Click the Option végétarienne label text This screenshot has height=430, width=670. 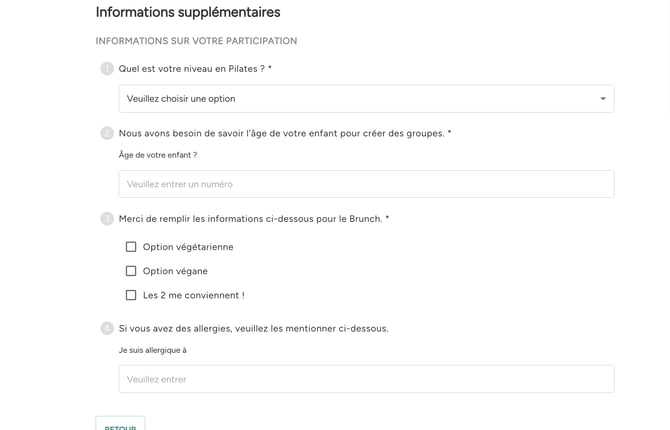[188, 247]
